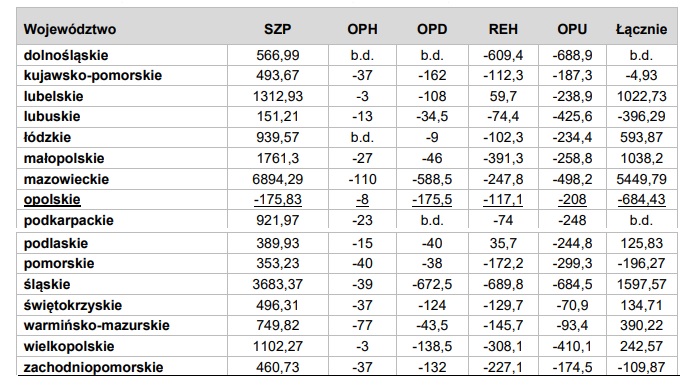
Task: Select the dolnośląskie row label
Action: point(66,55)
